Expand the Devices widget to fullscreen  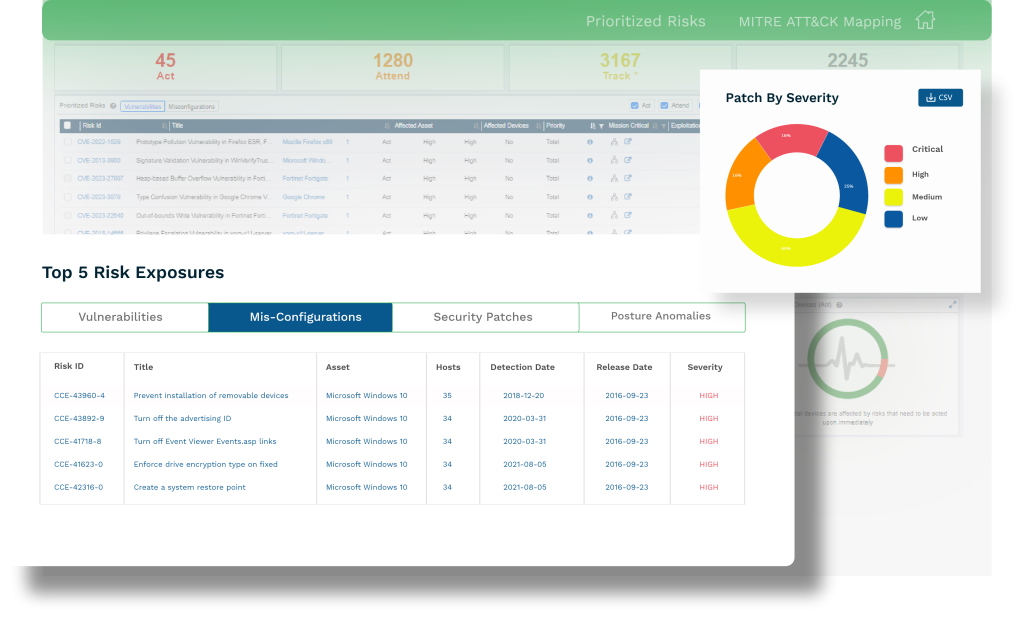[x=952, y=304]
